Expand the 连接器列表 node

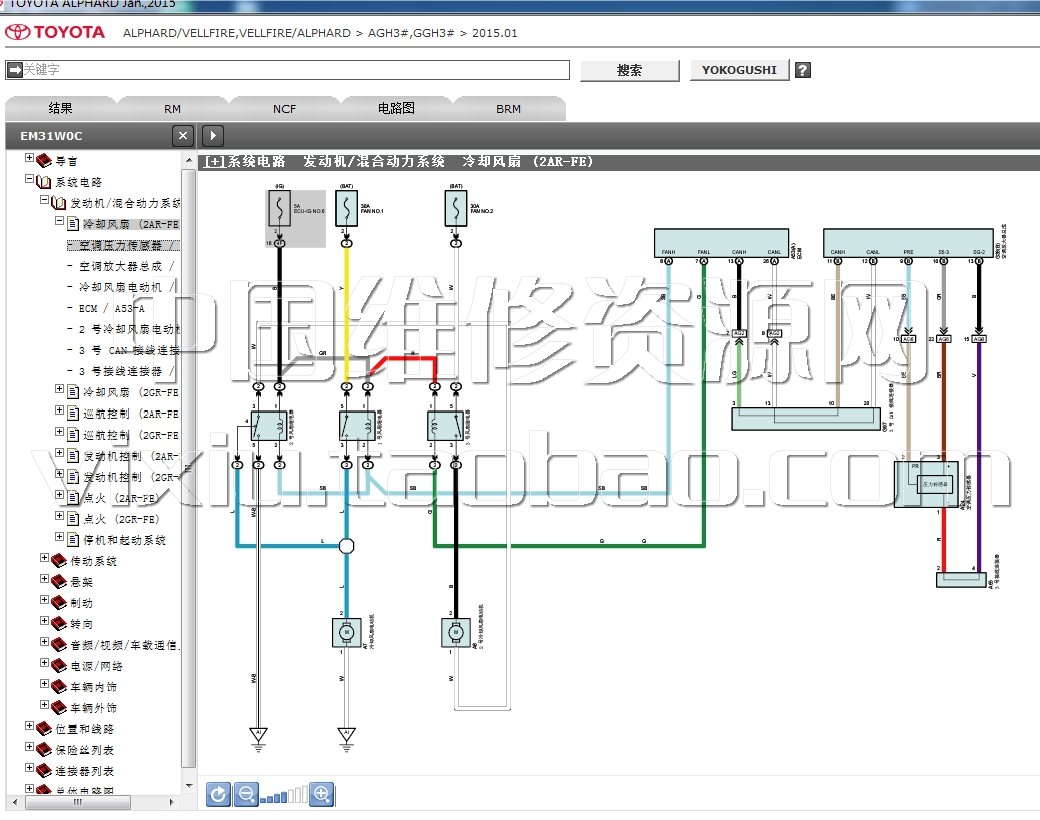(x=29, y=768)
